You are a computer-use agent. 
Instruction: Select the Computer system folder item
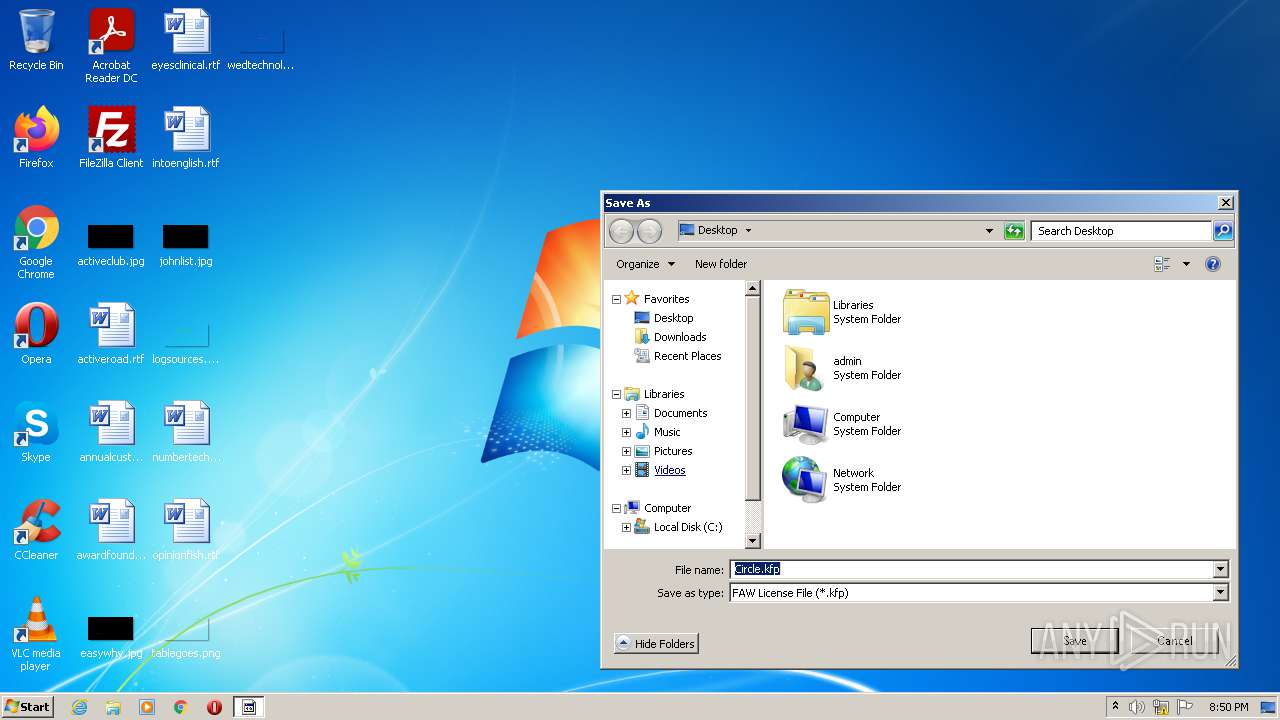[x=843, y=424]
